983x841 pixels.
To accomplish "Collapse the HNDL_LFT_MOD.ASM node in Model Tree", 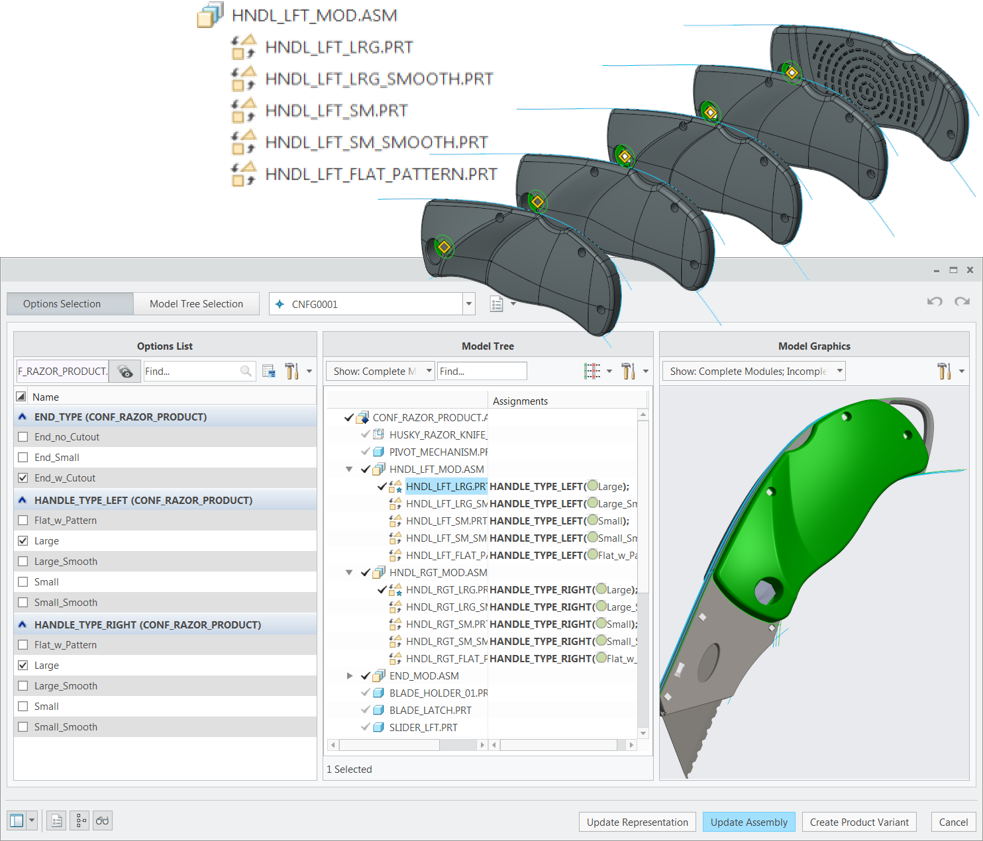I will (349, 468).
